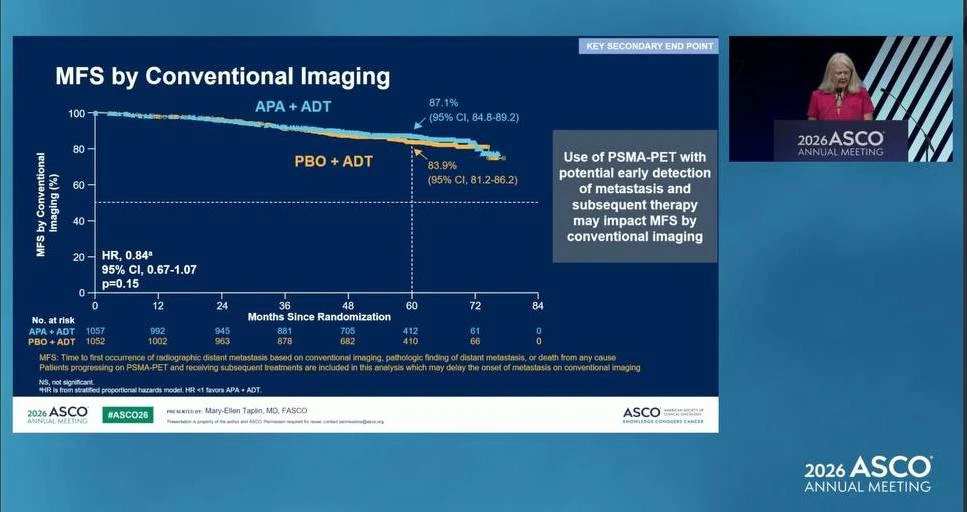Image resolution: width=967 pixels, height=512 pixels.
Task: Click the #ASCO26 hashtag badge
Action: [128, 415]
